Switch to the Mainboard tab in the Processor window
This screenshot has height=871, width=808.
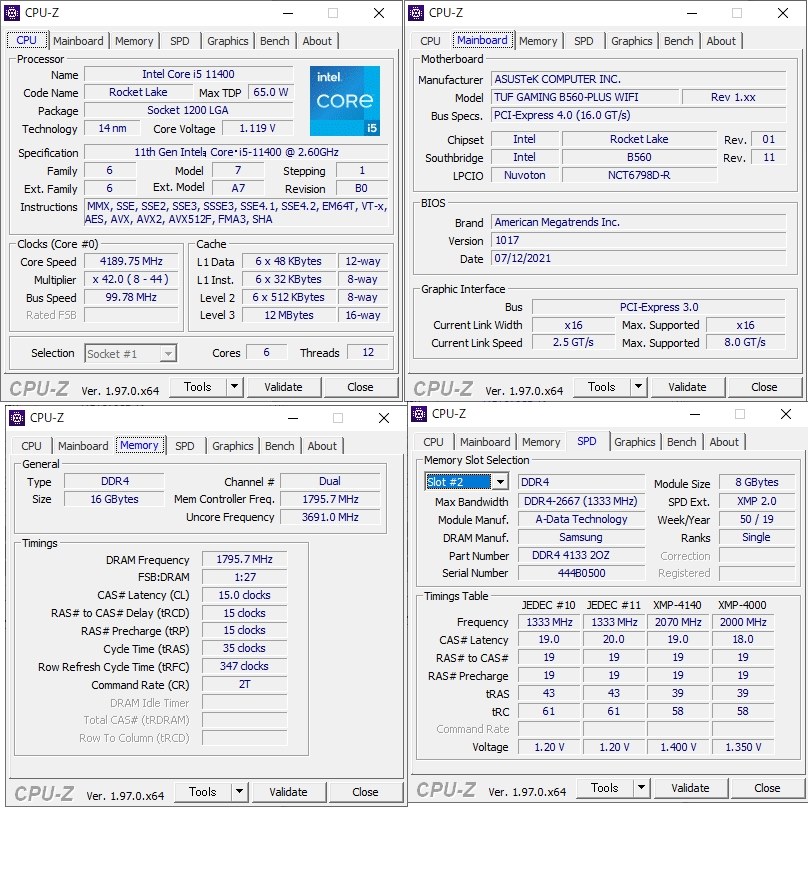78,41
